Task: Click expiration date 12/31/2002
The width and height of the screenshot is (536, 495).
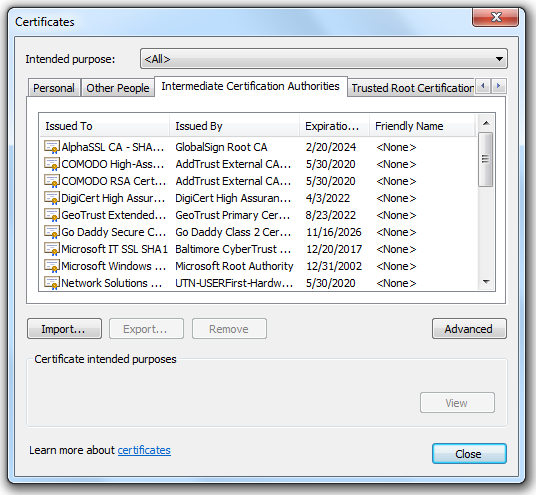Action: coord(334,266)
